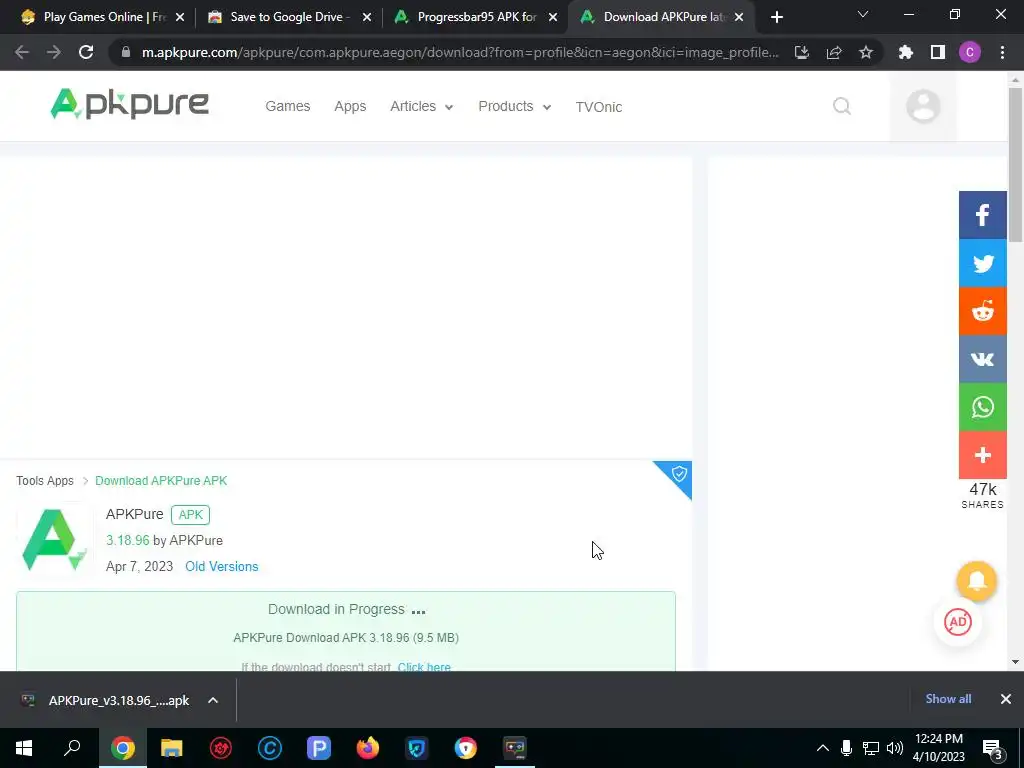1024x768 pixels.
Task: Click the install app icon in address bar
Action: pyautogui.click(x=802, y=52)
